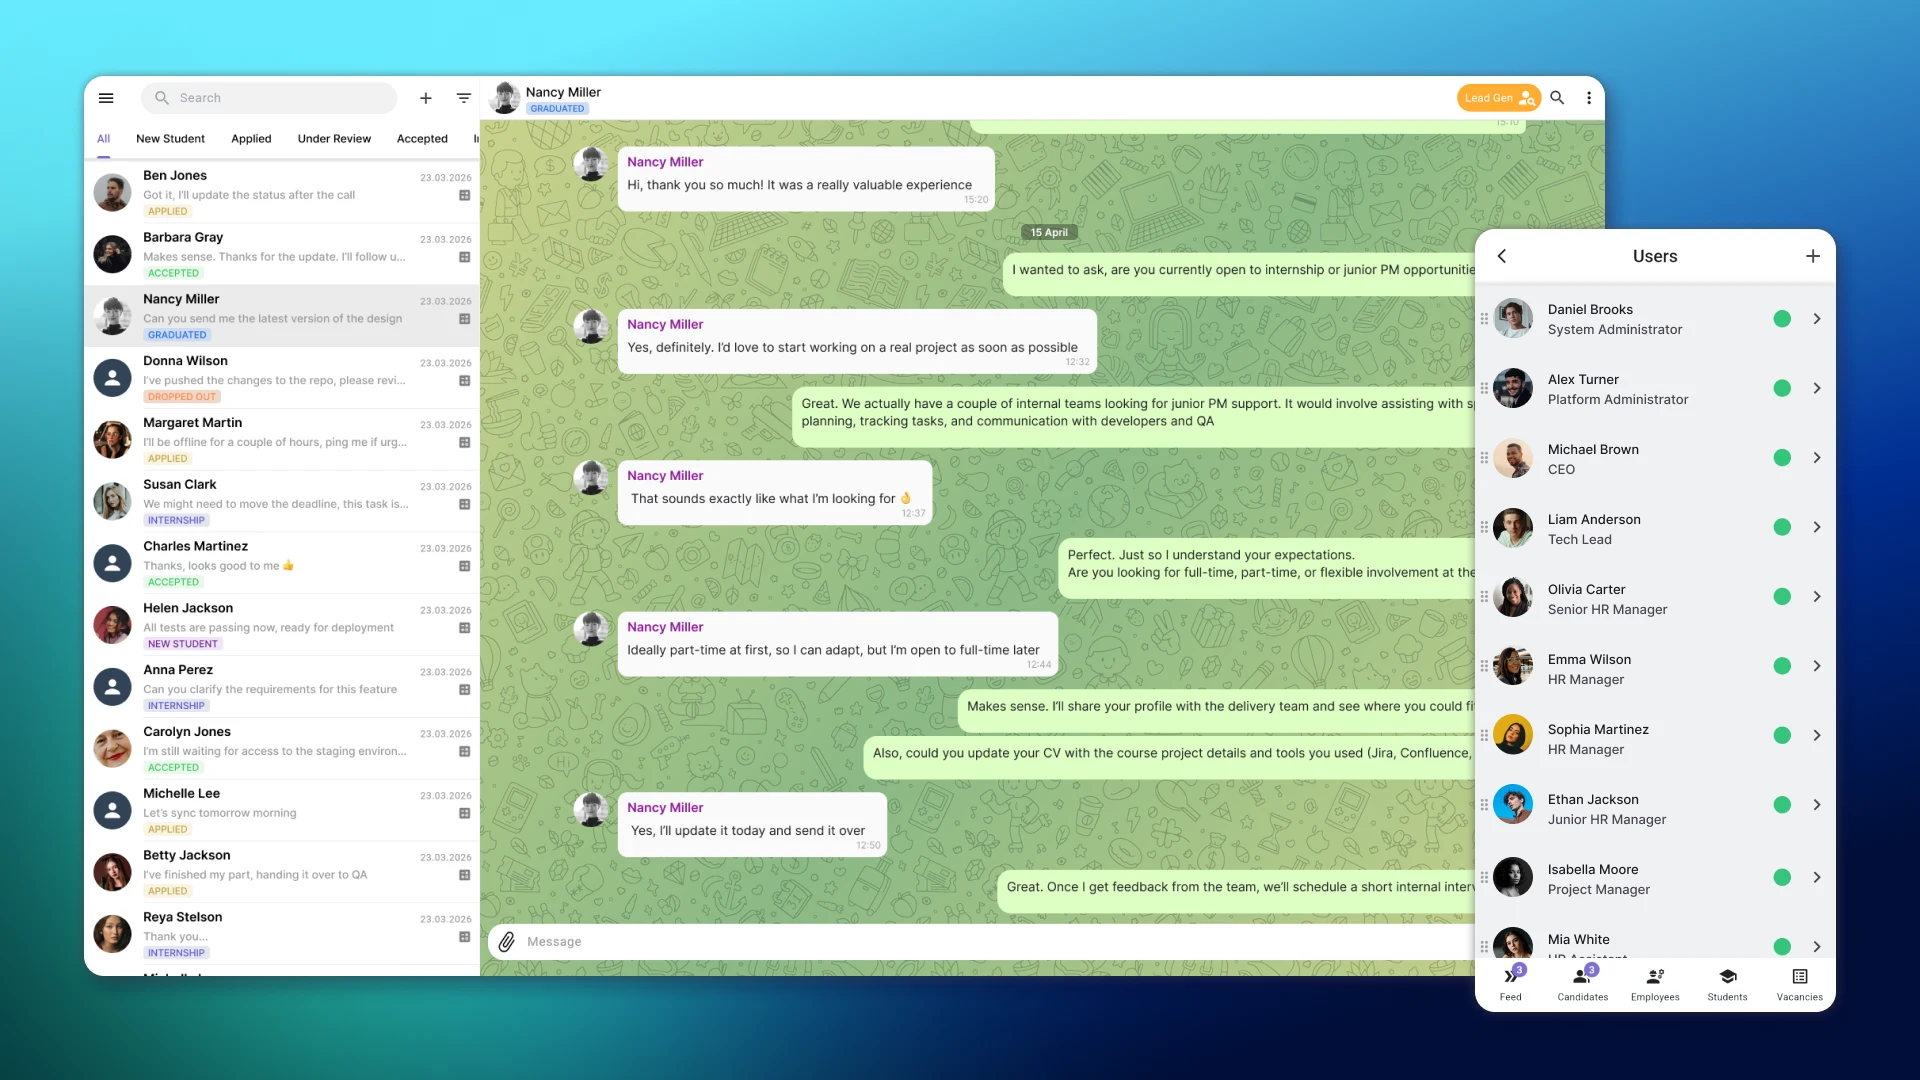The width and height of the screenshot is (1920, 1080).
Task: Open the hamburger menu
Action: [106, 98]
